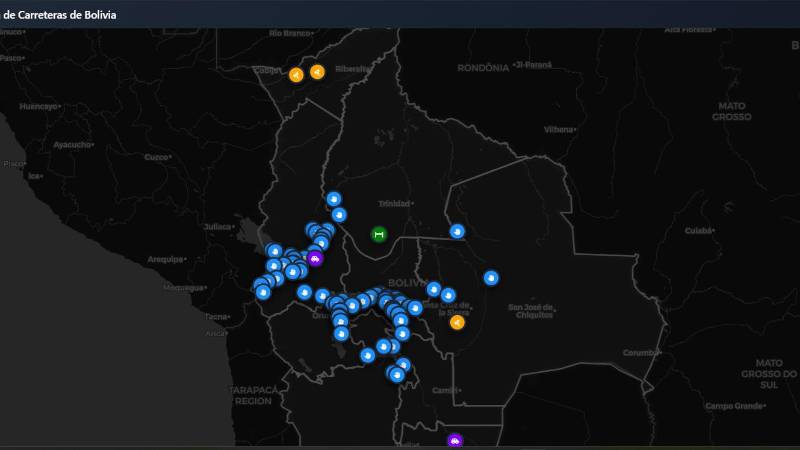
Task: Click blue marker northwest of San José de Chiquitos
Action: click(491, 277)
